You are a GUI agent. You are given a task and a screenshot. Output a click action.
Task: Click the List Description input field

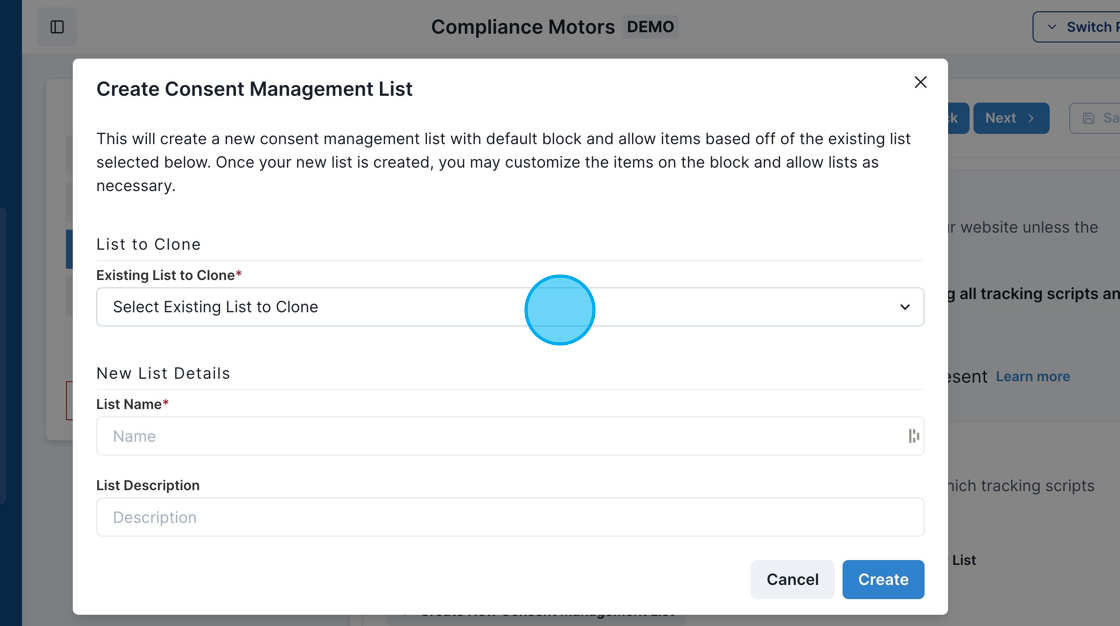pos(510,517)
